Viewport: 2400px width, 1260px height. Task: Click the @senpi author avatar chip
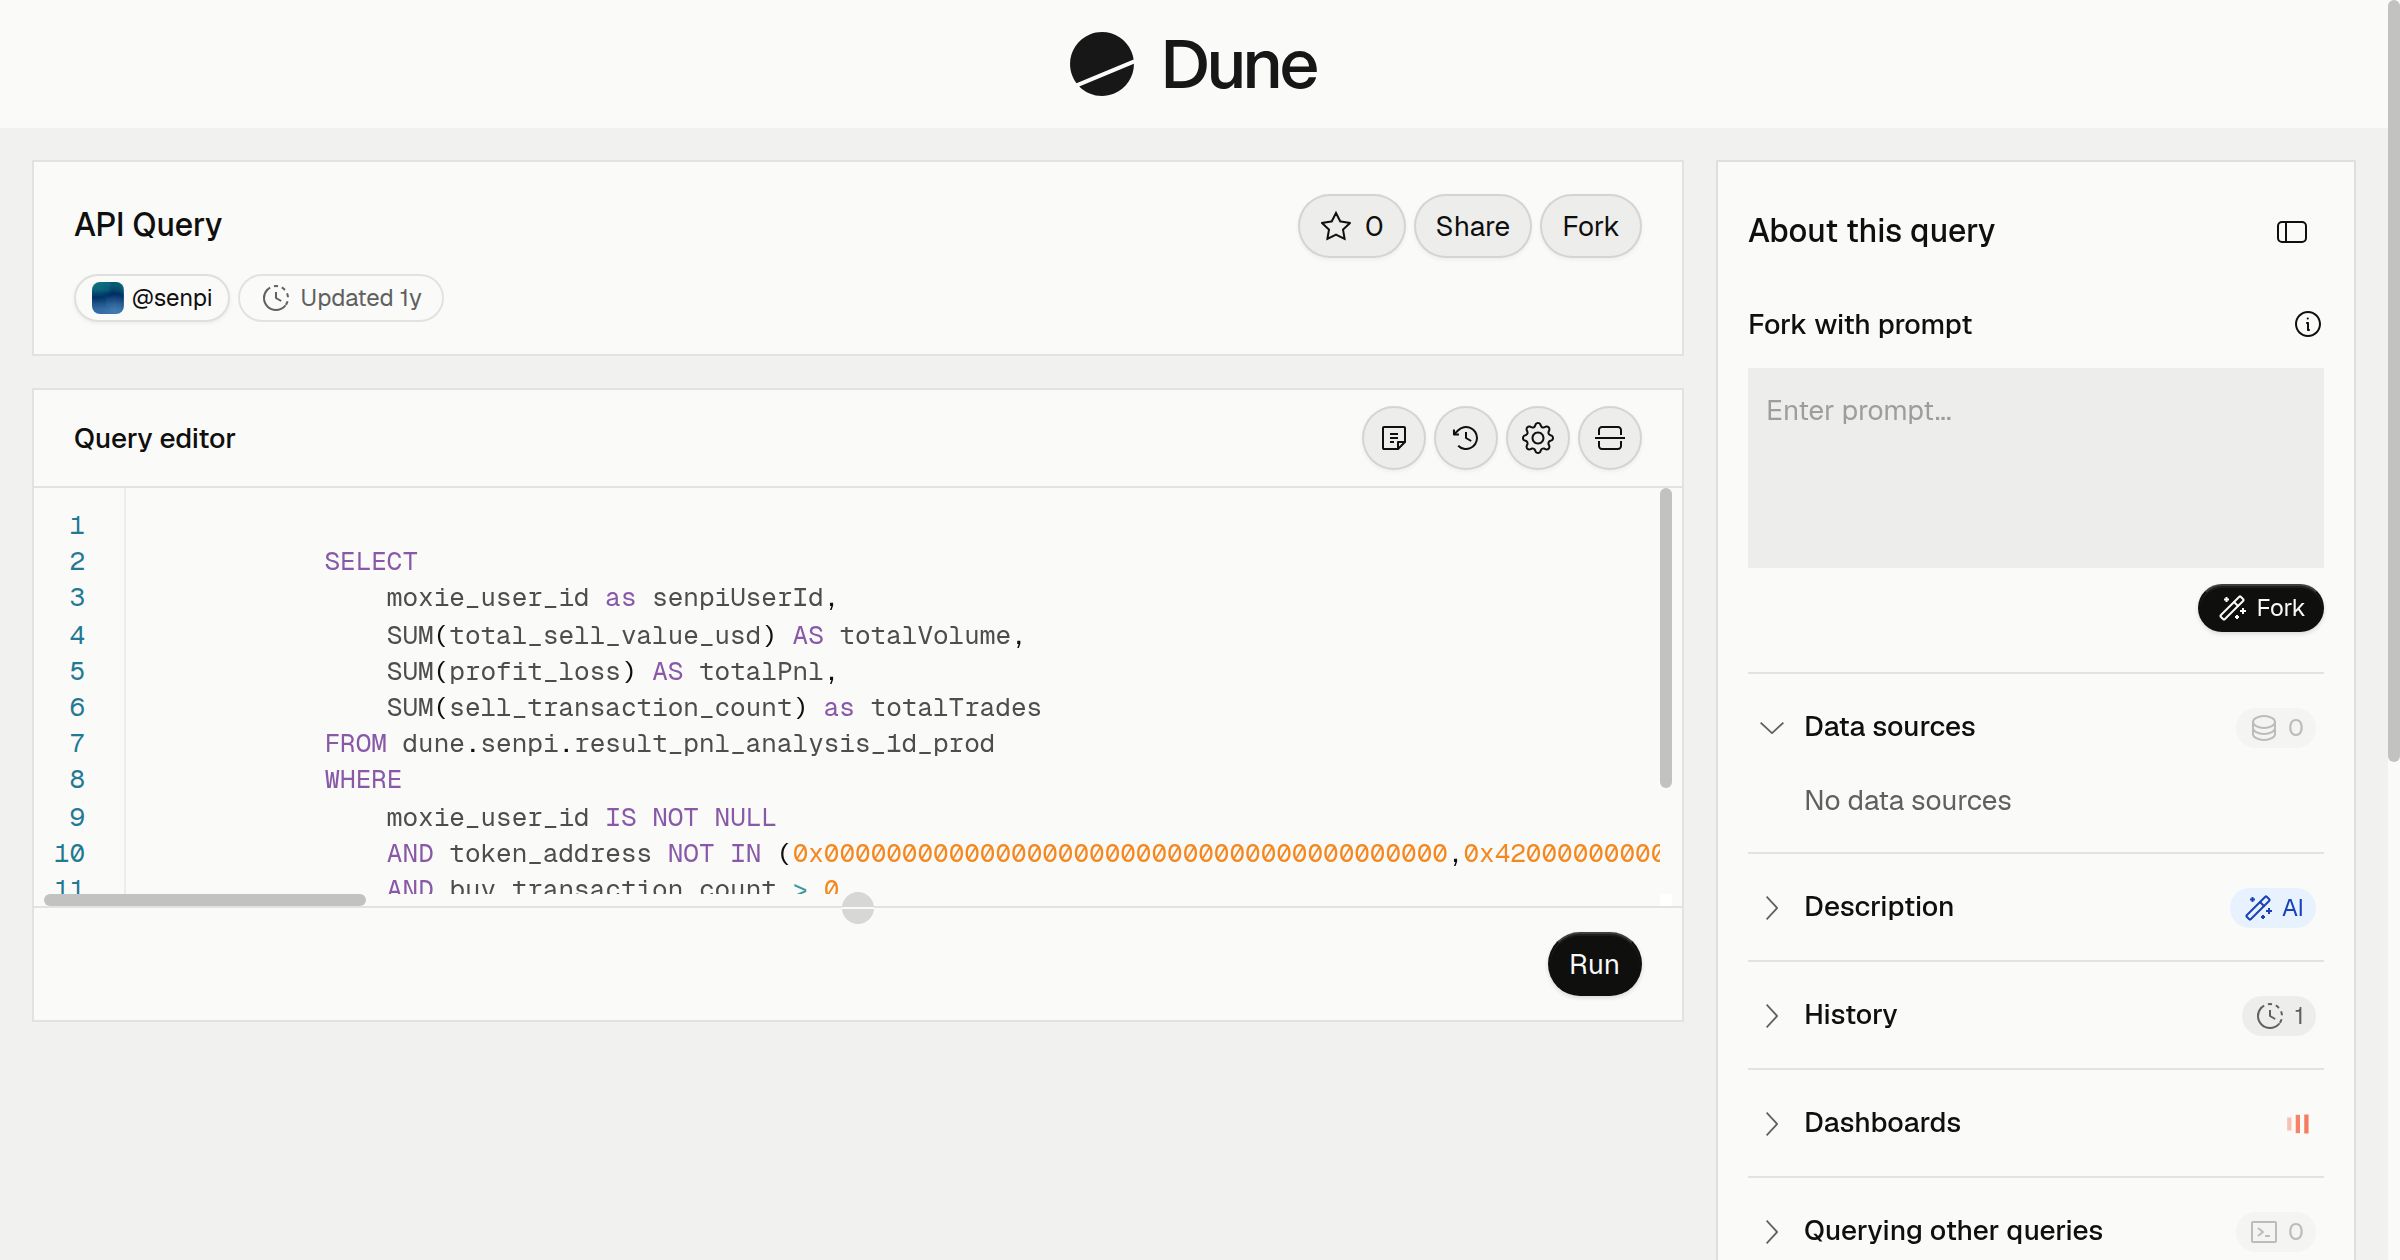pos(151,298)
